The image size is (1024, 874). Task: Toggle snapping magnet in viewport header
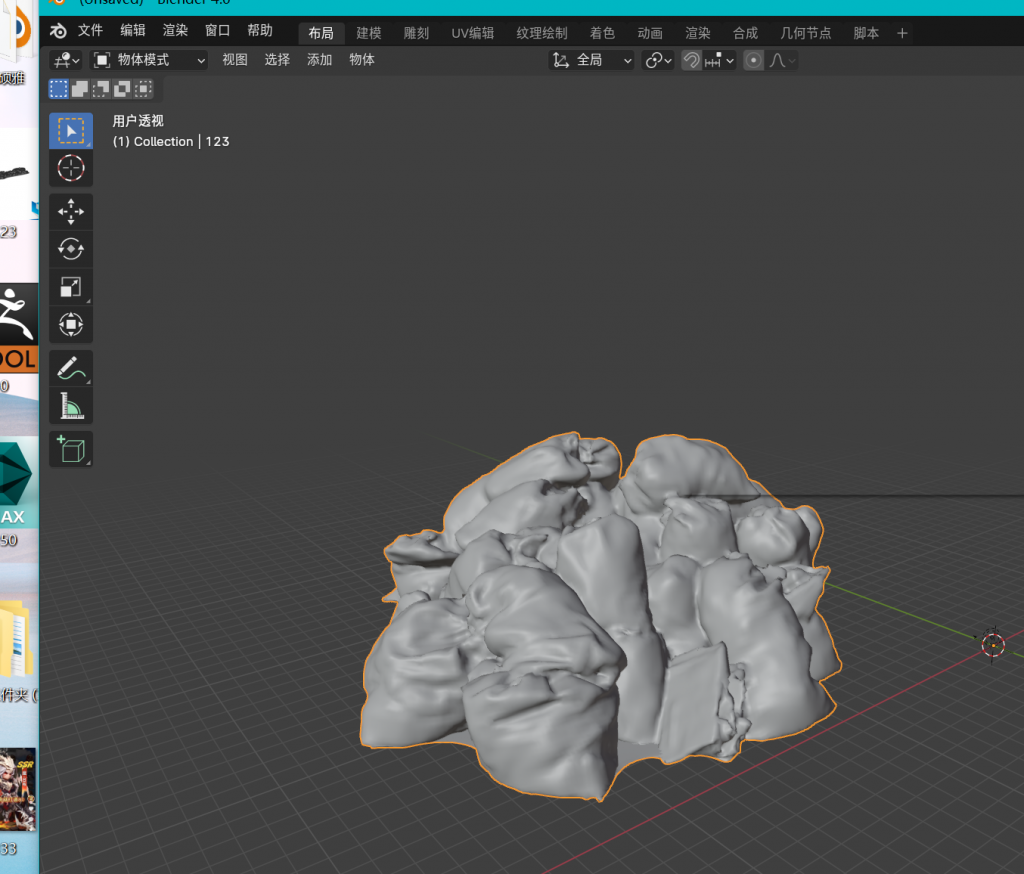coord(691,61)
